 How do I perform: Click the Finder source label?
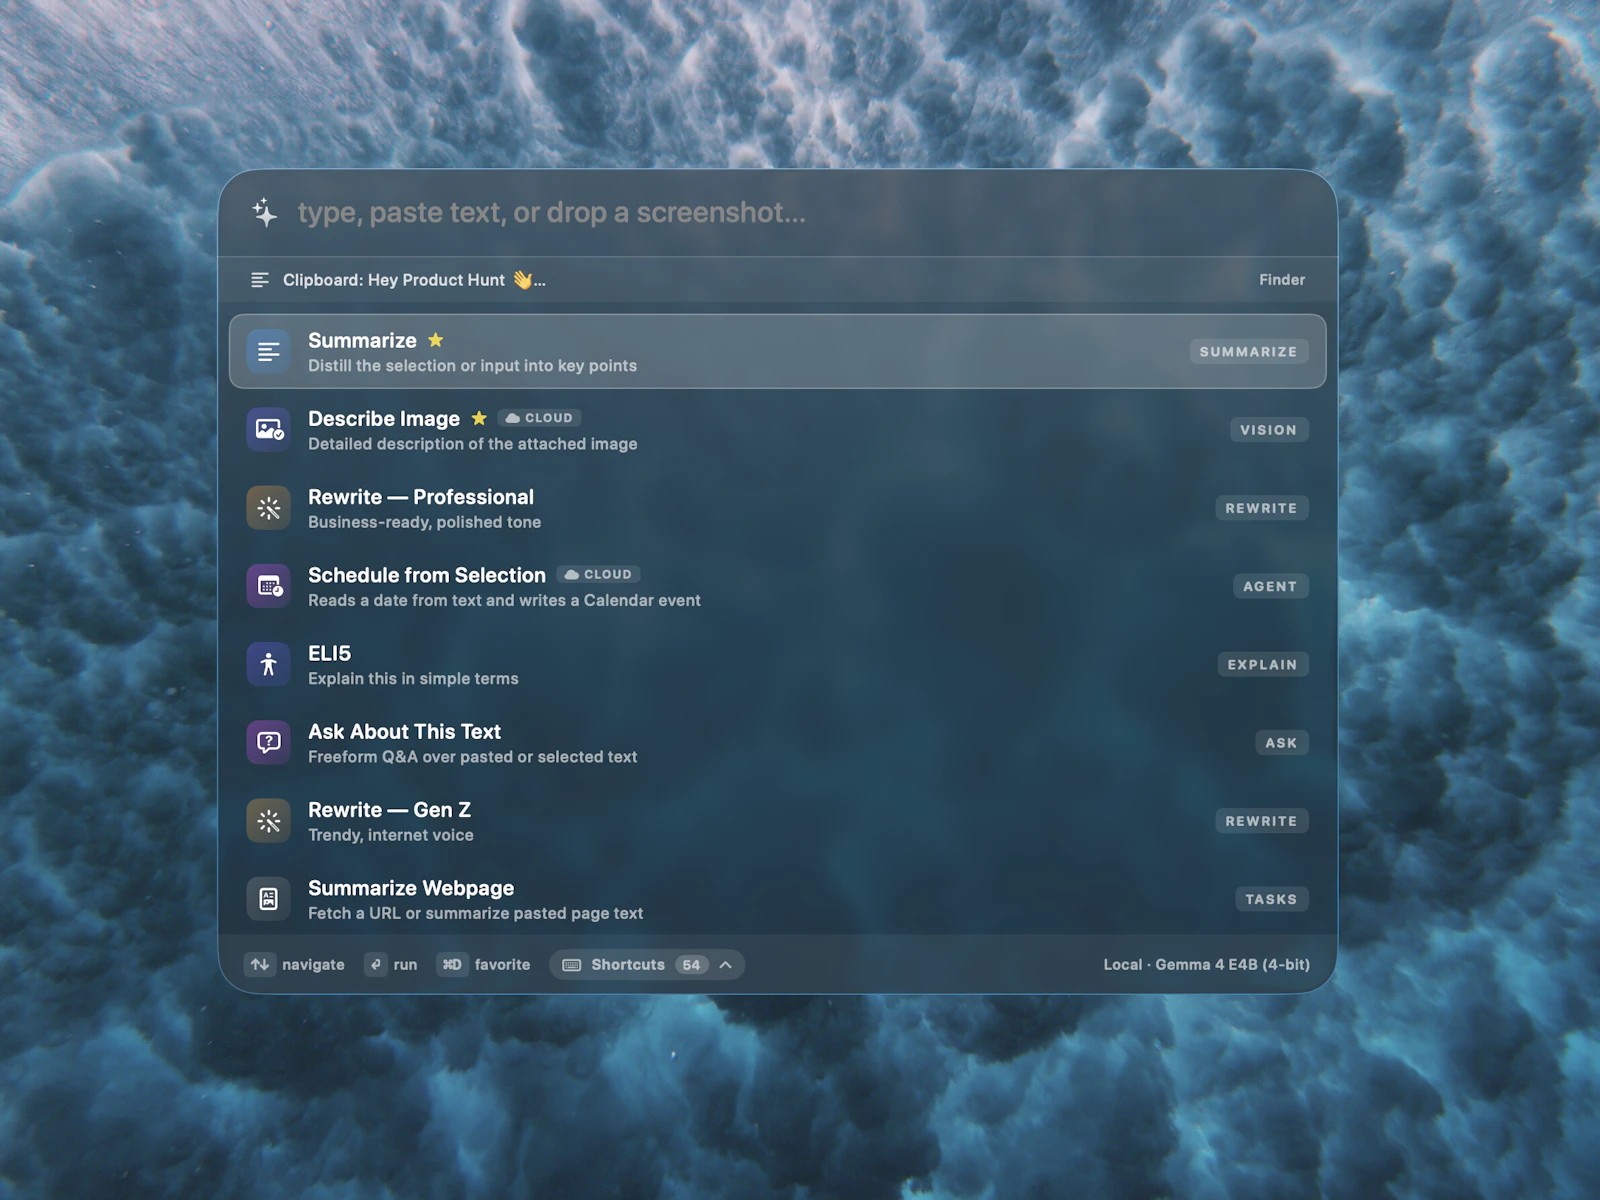1282,280
